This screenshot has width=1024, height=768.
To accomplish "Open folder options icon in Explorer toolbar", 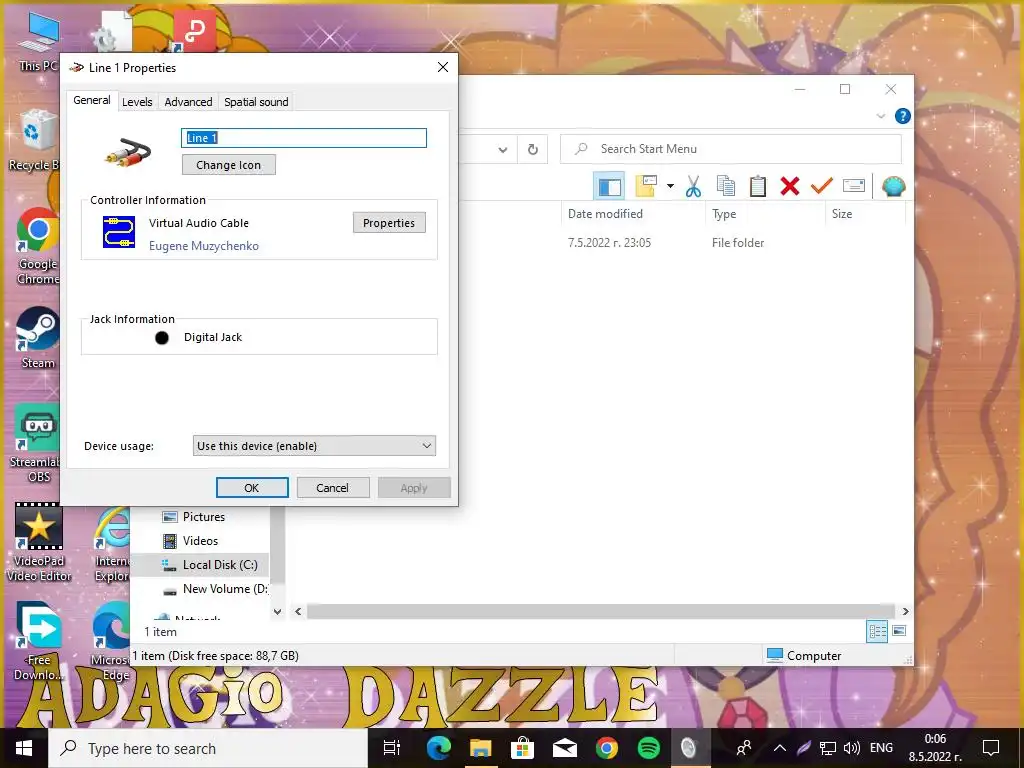I will [646, 187].
